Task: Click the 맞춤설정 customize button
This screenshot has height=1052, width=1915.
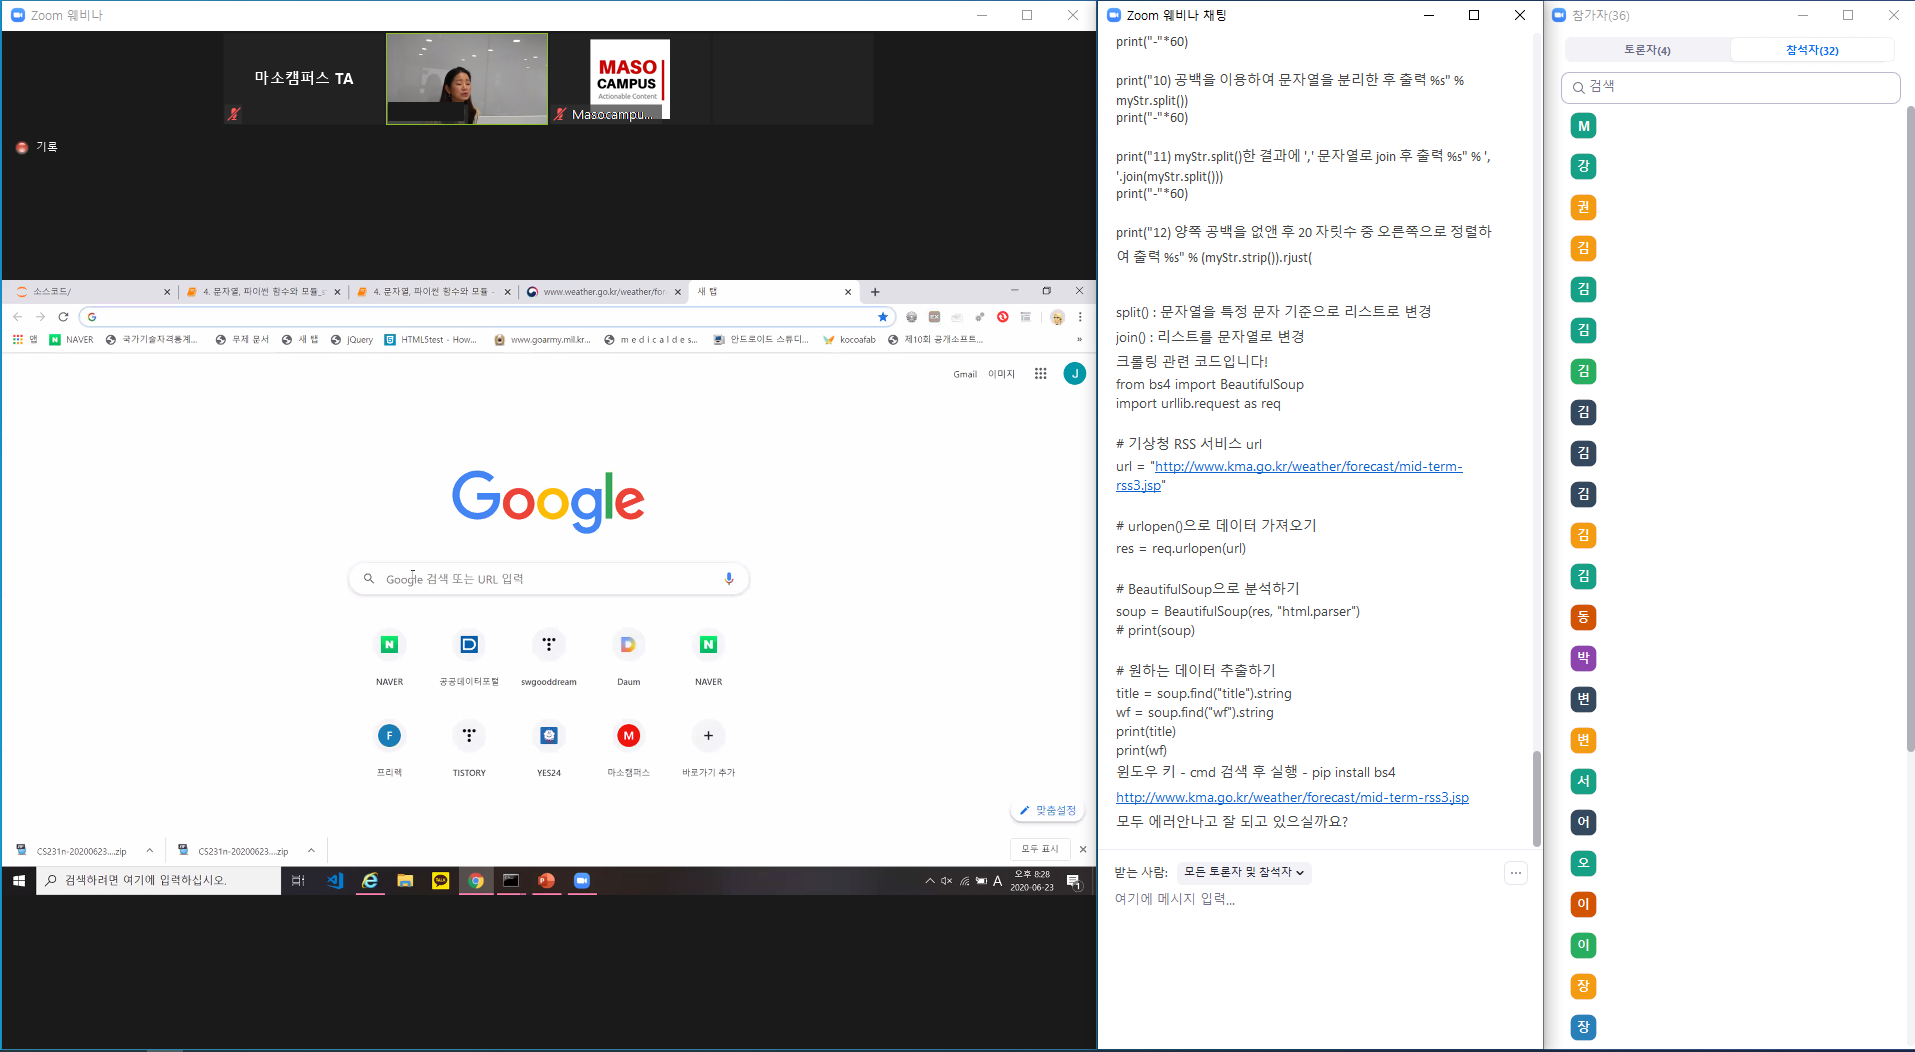Action: click(1047, 811)
